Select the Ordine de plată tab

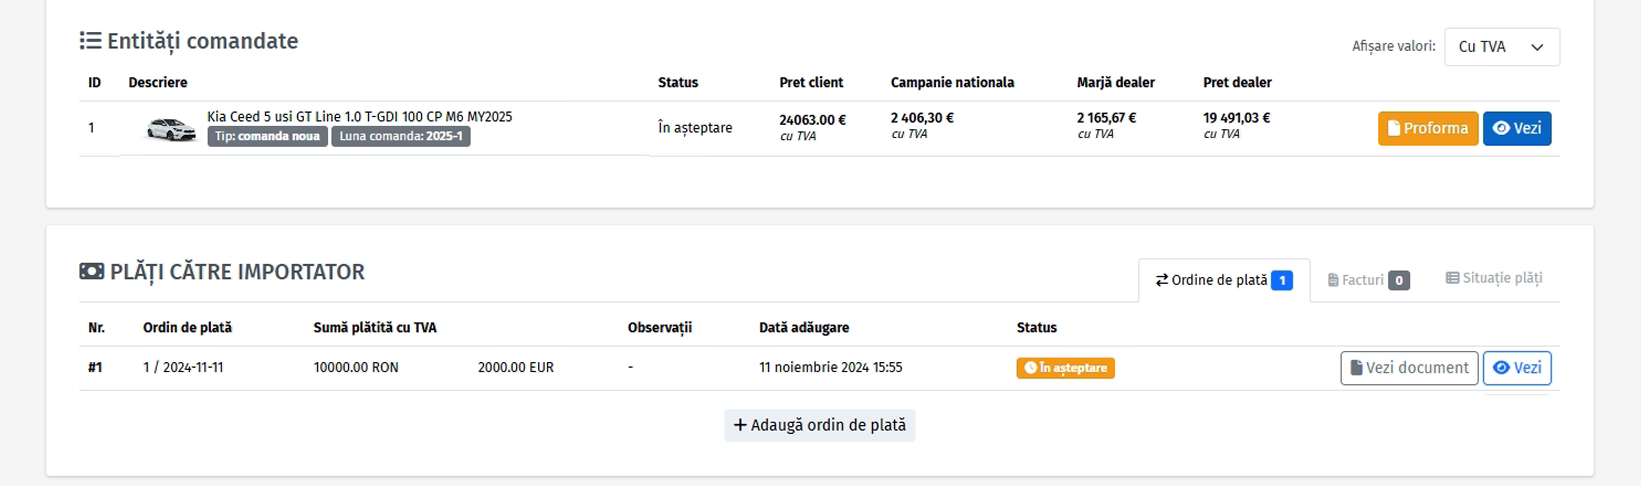(1224, 280)
